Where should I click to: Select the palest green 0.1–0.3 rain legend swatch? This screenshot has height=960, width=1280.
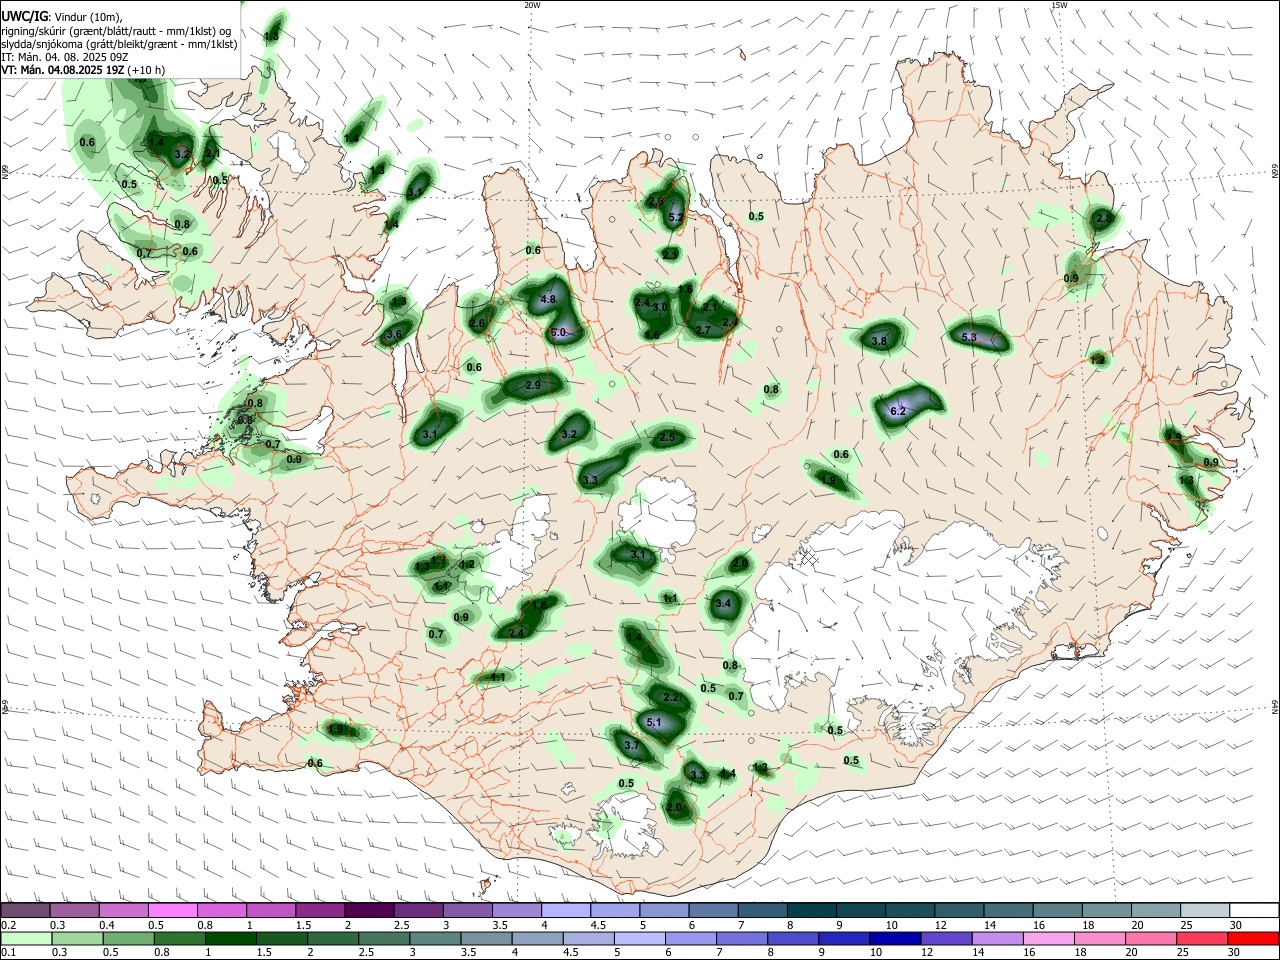[26, 938]
